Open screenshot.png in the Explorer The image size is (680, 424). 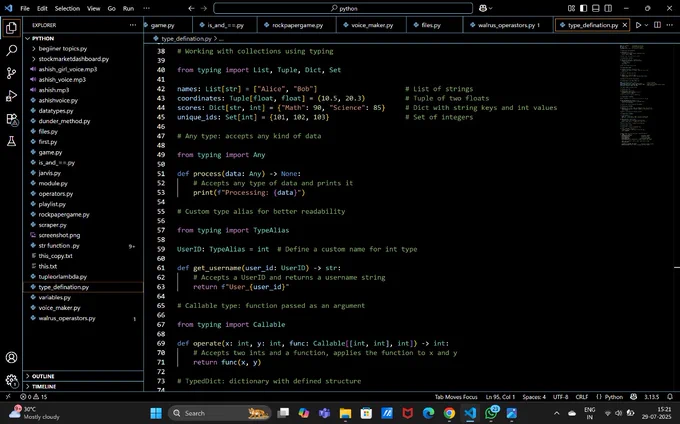pyautogui.click(x=59, y=235)
